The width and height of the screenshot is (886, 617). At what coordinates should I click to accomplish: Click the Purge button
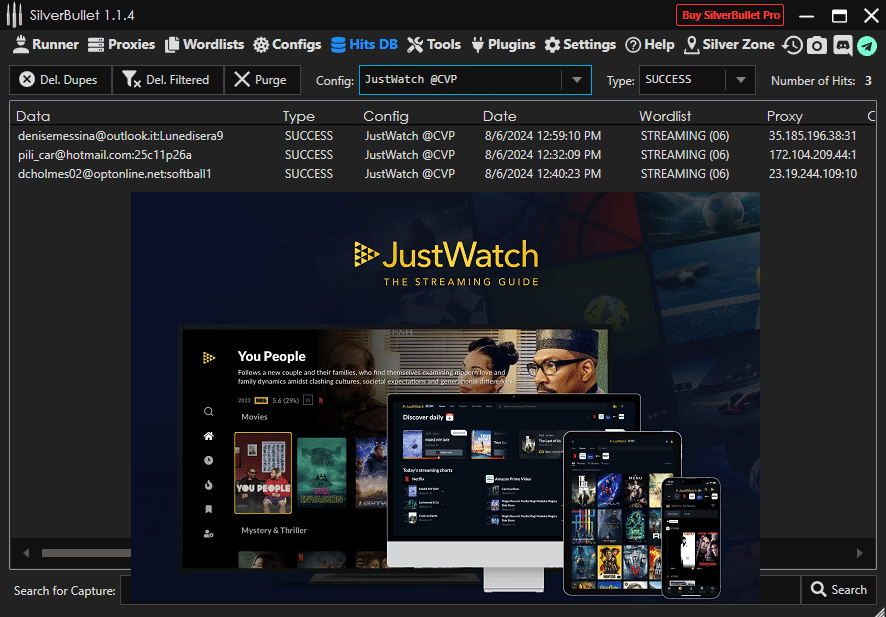point(262,80)
